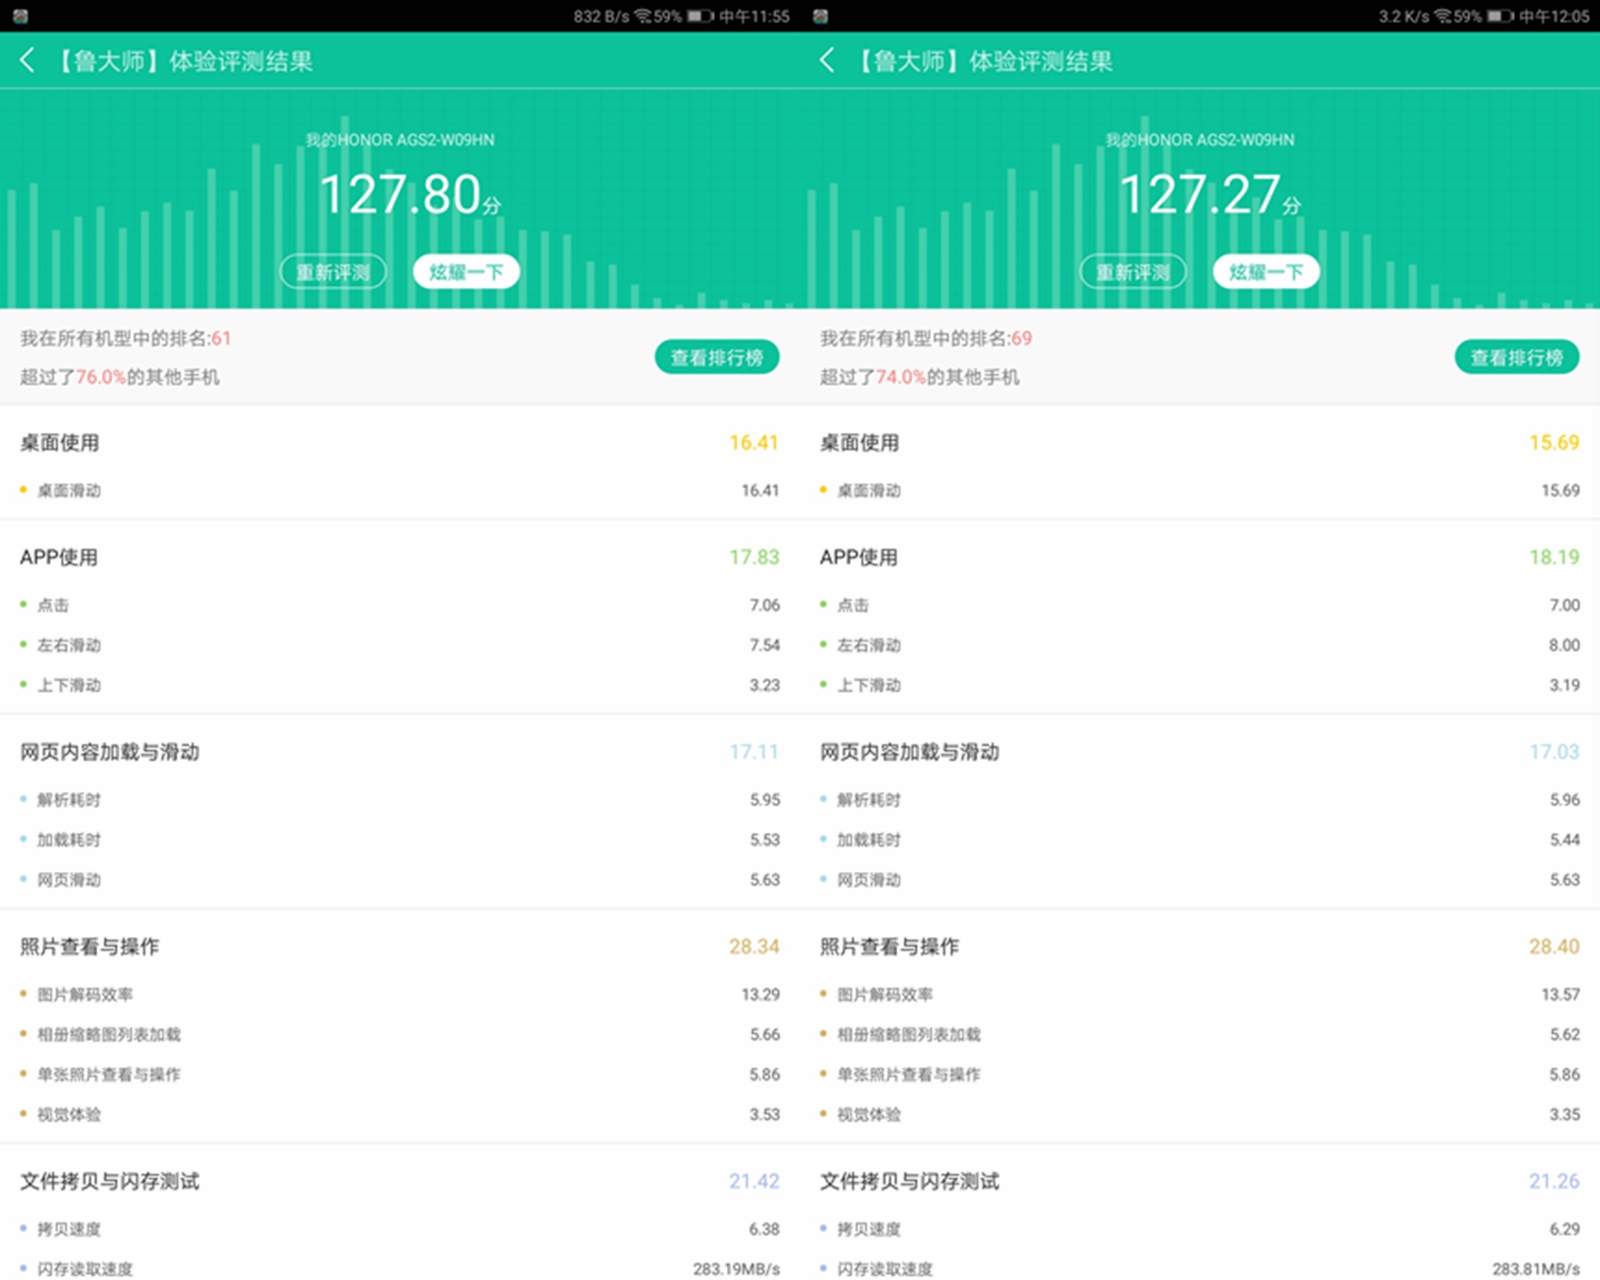This screenshot has height=1280, width=1600.
Task: Click the back arrow on the right result page
Action: pyautogui.click(x=827, y=61)
